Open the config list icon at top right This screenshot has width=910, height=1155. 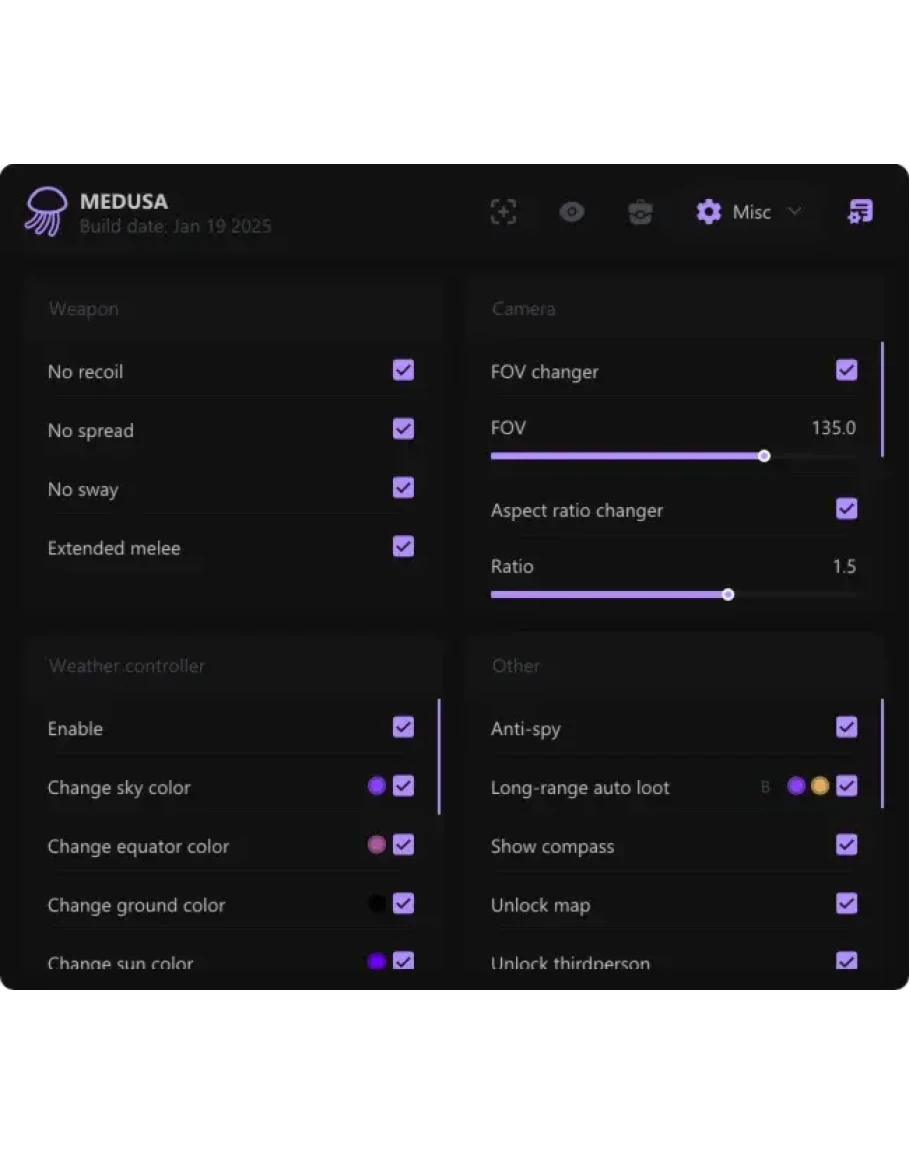click(x=860, y=212)
